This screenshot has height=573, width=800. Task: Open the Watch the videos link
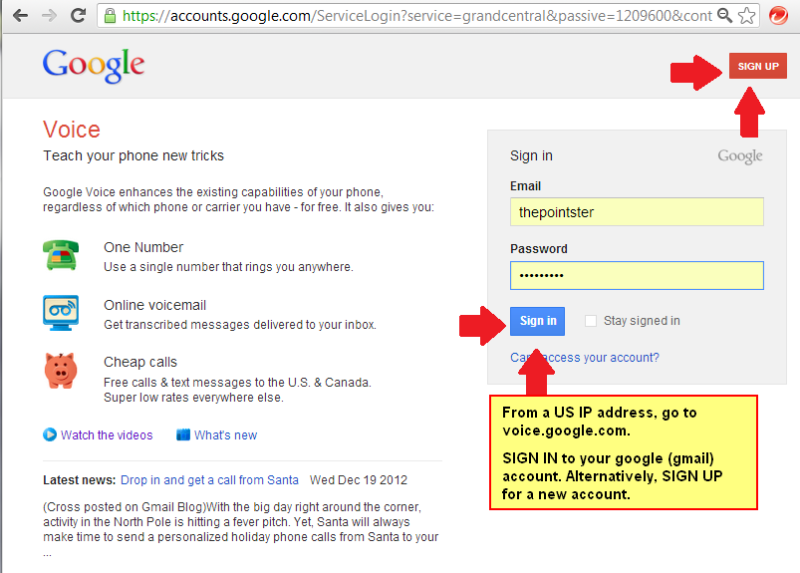click(107, 435)
